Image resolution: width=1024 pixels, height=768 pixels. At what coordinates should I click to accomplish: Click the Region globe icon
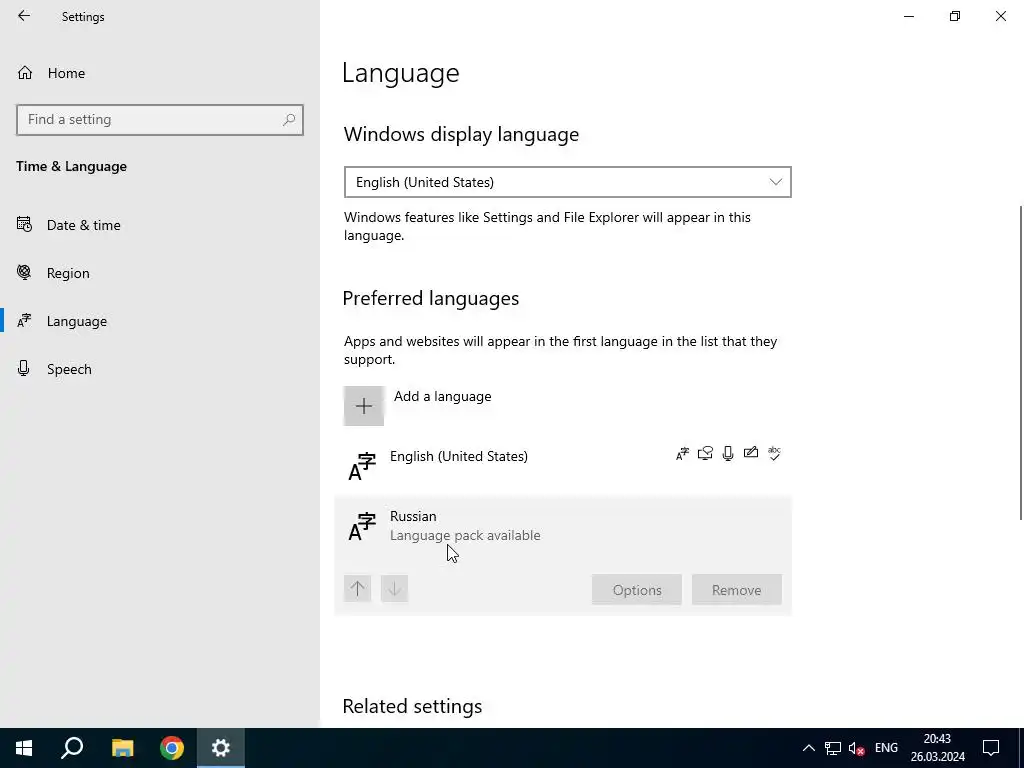24,272
